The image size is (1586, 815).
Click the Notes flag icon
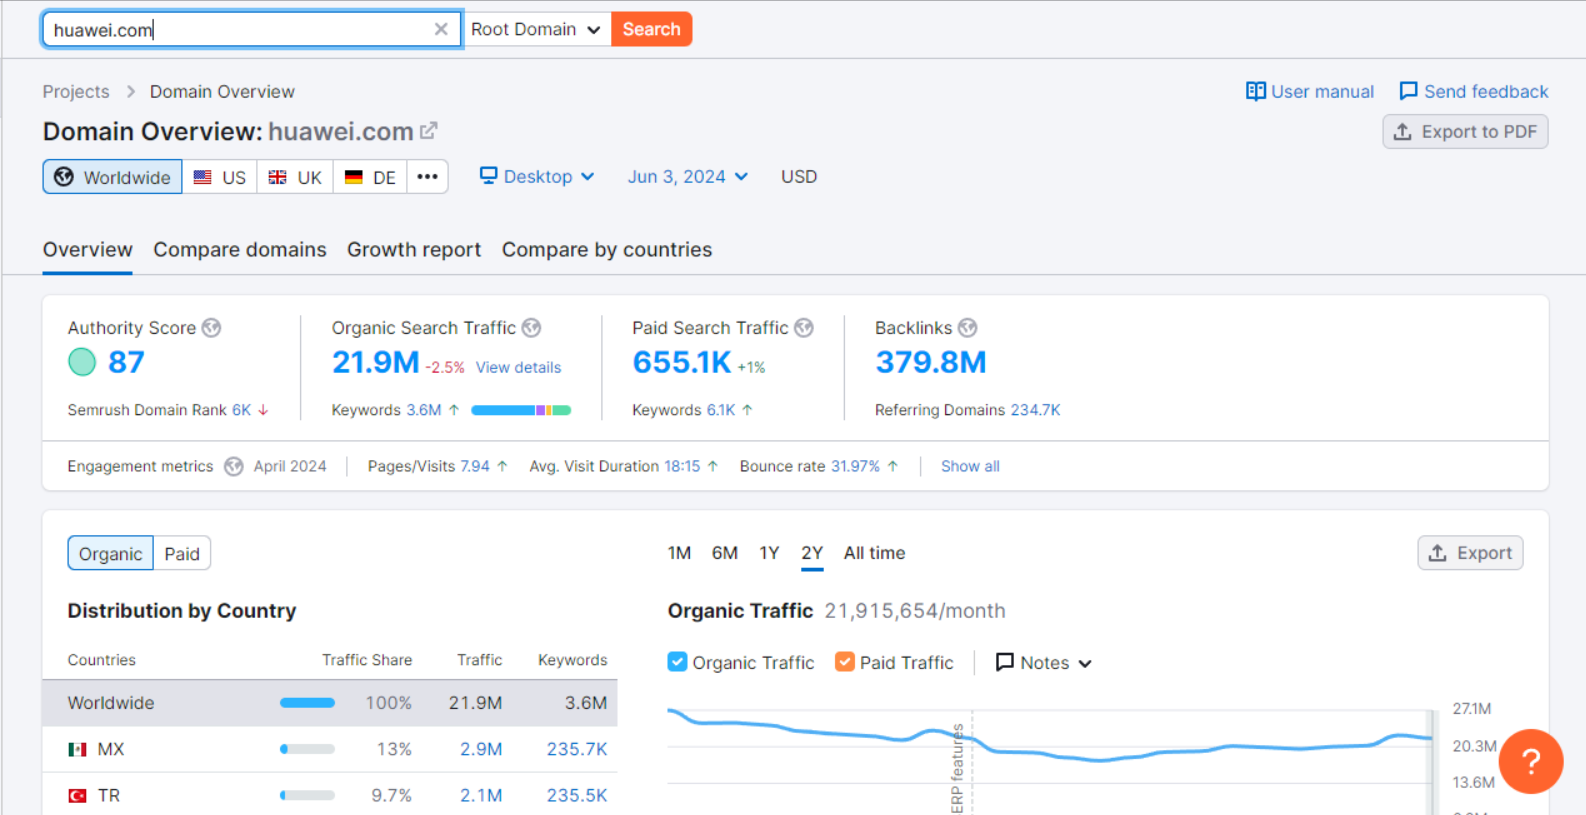click(x=1005, y=662)
